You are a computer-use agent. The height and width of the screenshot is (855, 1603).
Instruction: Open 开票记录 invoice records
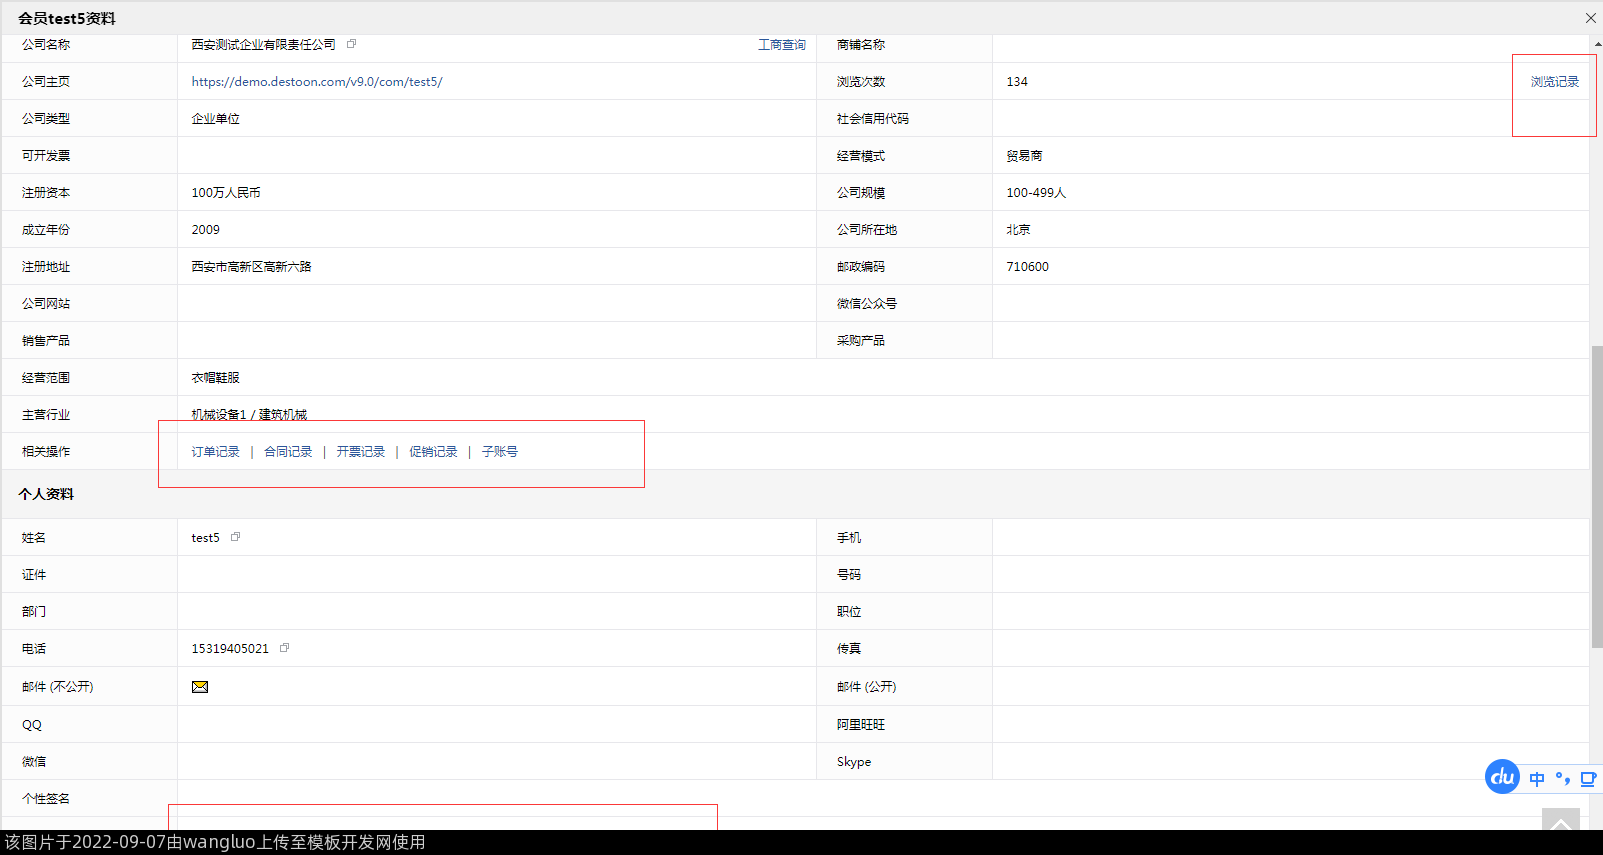(x=361, y=452)
